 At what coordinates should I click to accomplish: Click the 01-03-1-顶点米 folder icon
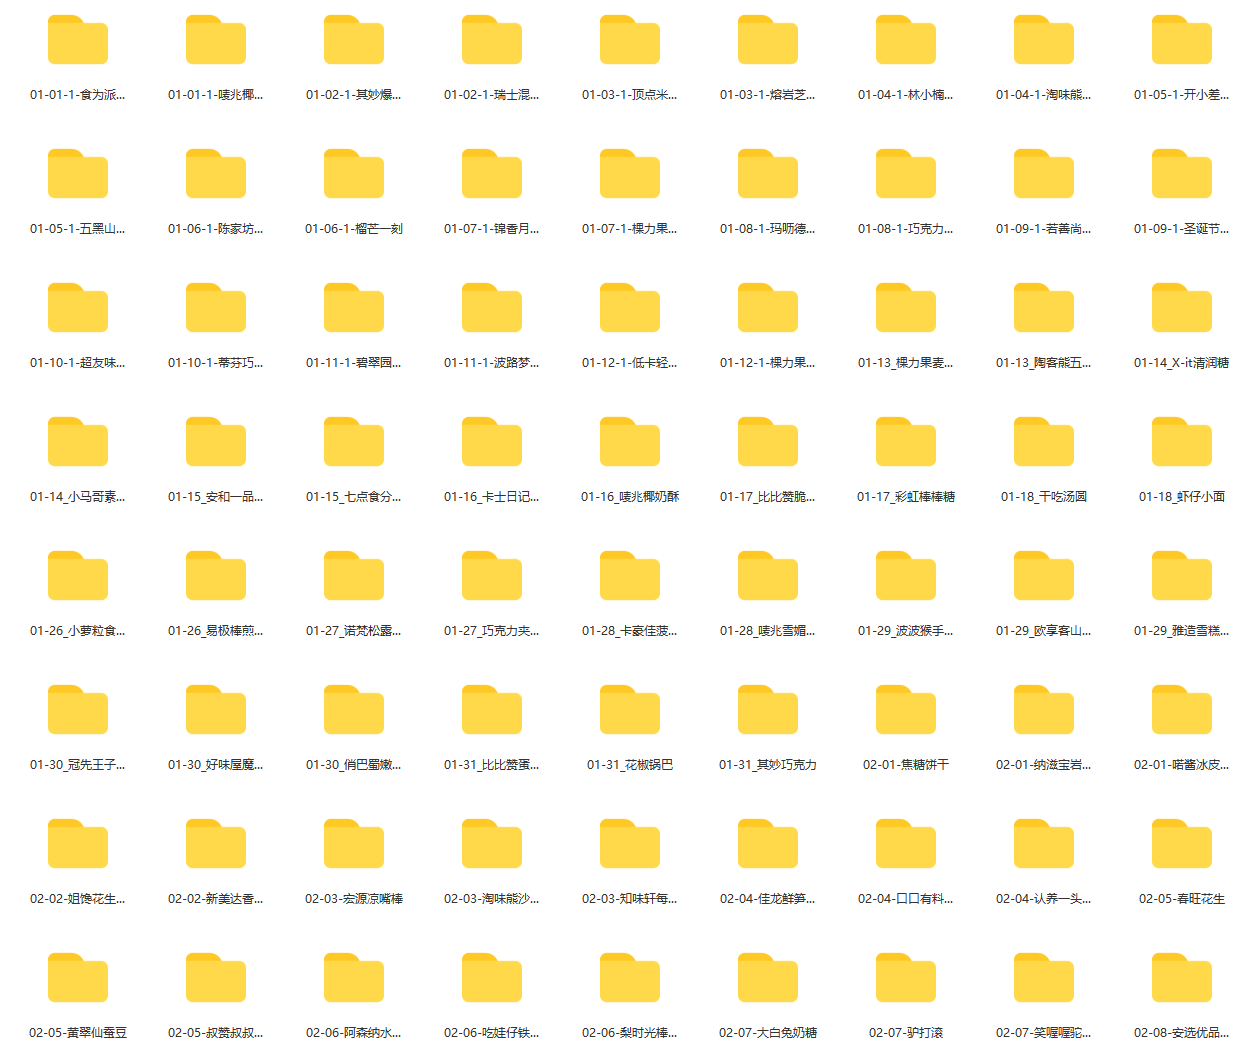point(630,40)
